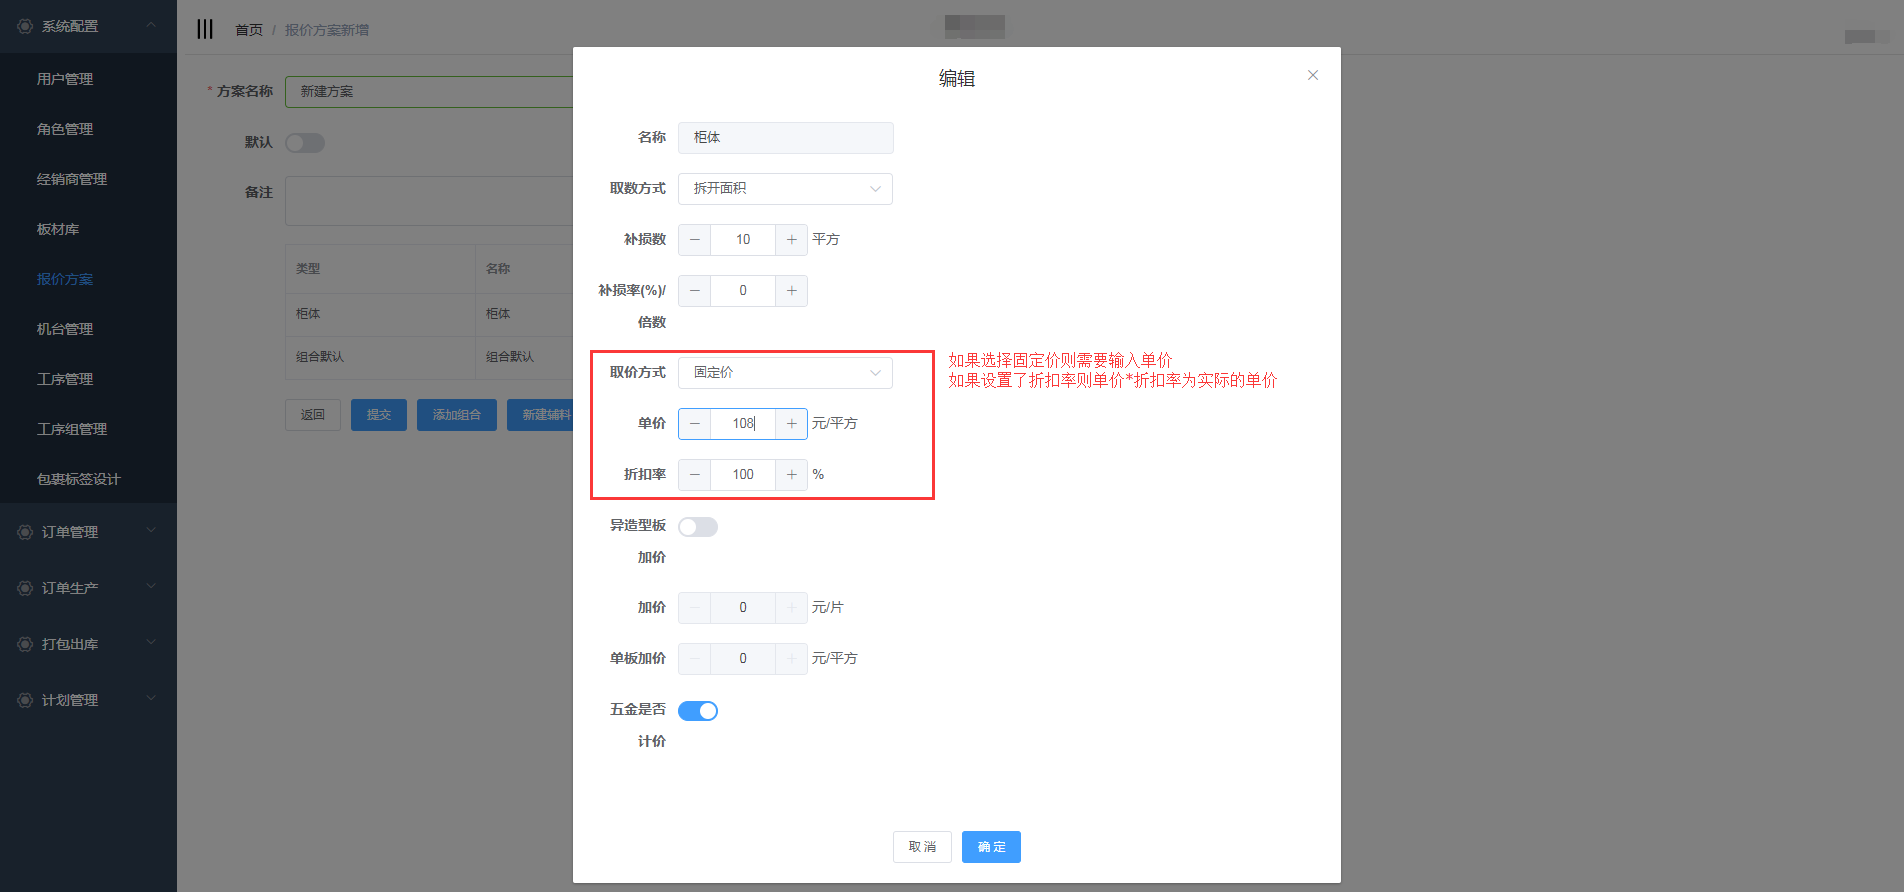This screenshot has height=892, width=1904.
Task: Click the 名称 input field
Action: pos(785,138)
